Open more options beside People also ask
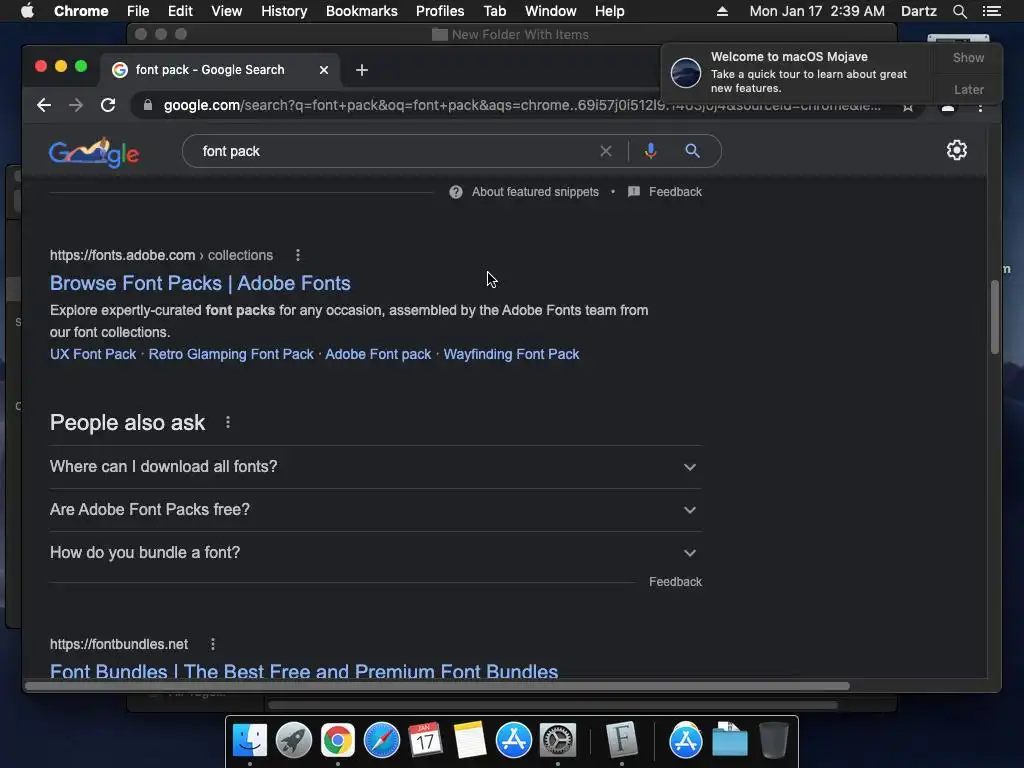The height and width of the screenshot is (768, 1024). click(x=228, y=423)
